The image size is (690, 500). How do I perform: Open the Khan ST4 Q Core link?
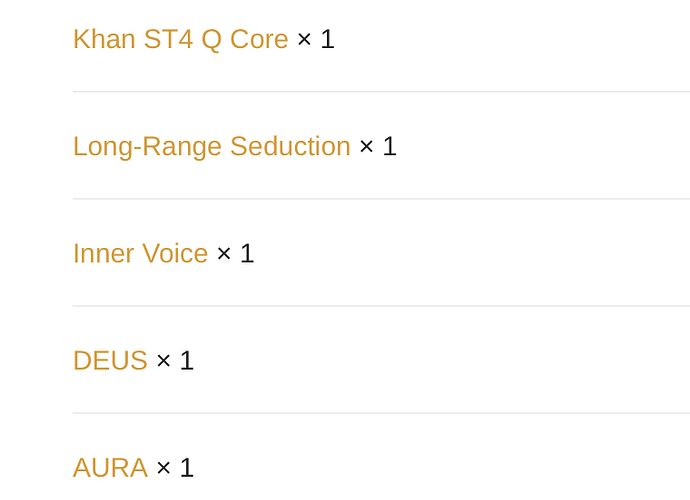(180, 39)
